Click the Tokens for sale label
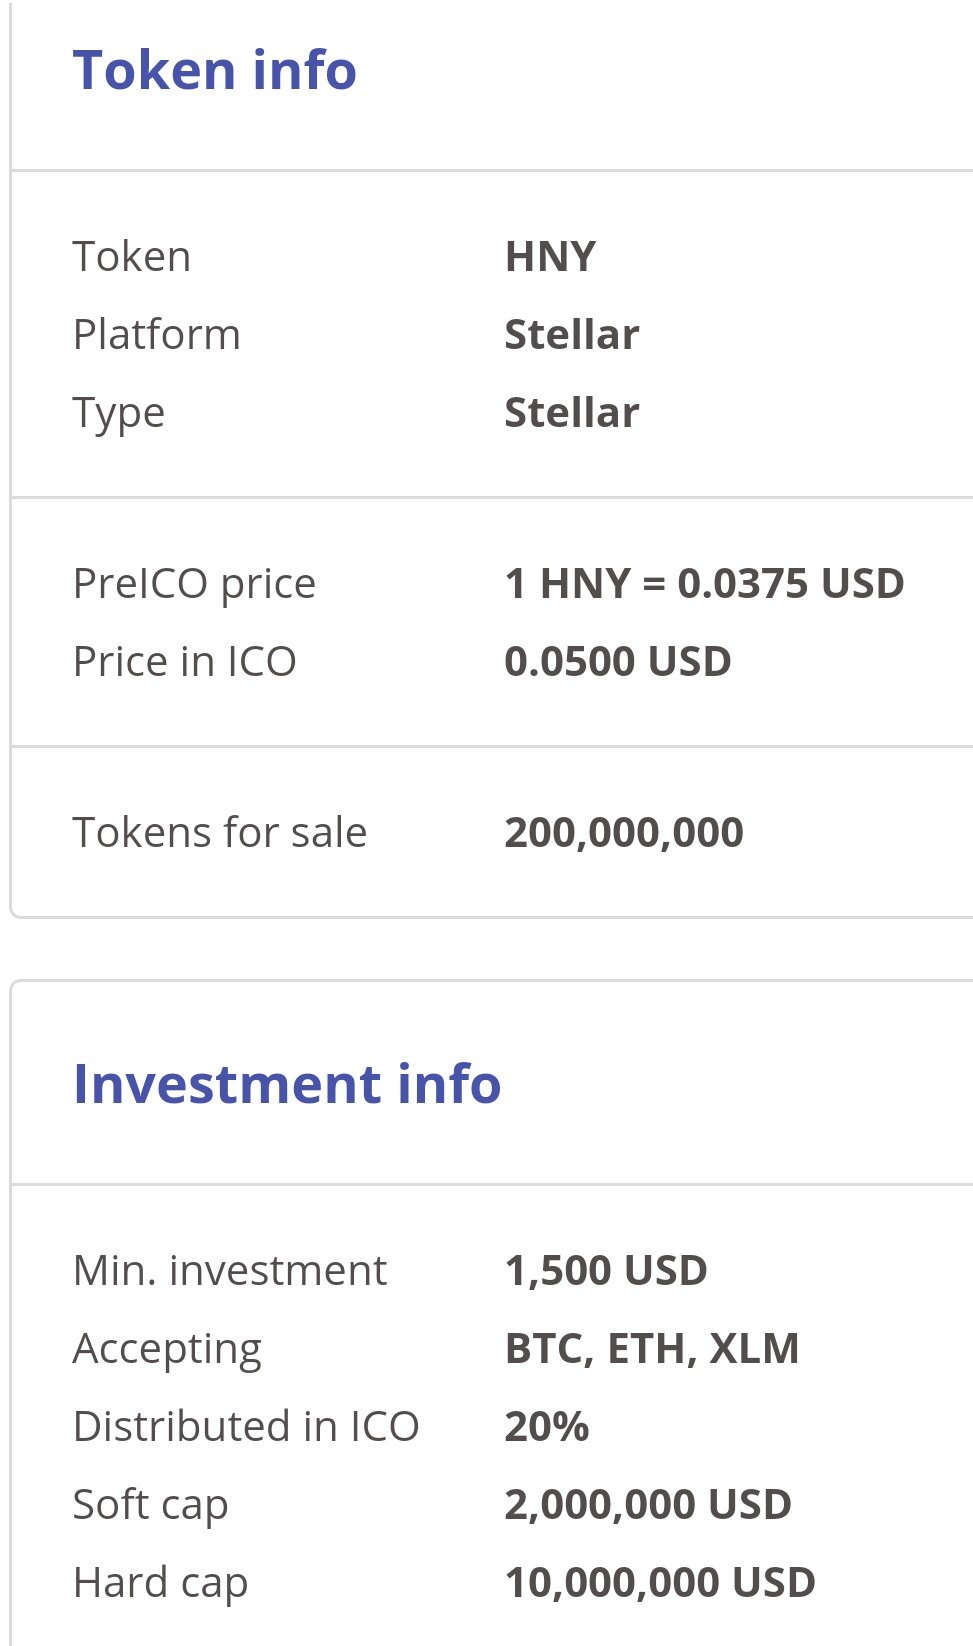Image resolution: width=973 pixels, height=1646 pixels. point(220,833)
